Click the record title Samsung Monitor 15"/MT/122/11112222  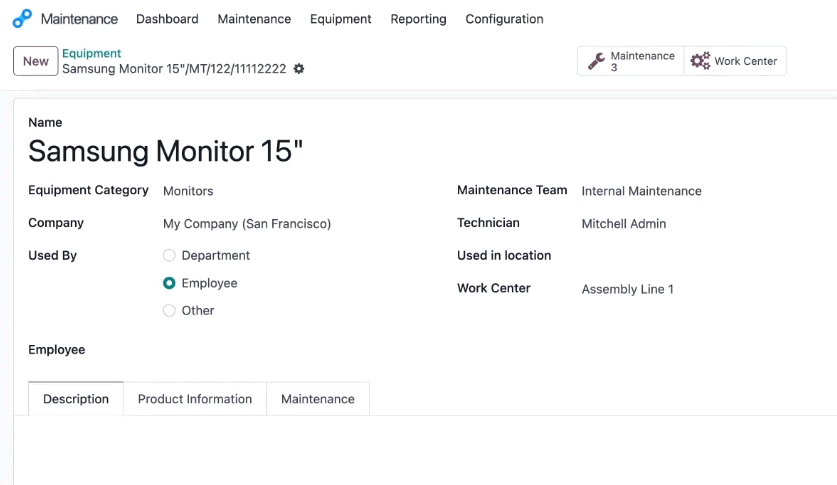174,69
